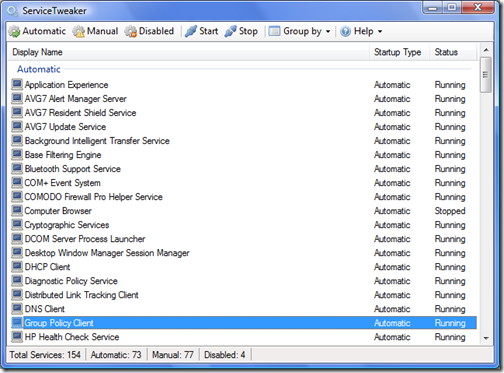Click the AVG7 Alert Manager Server icon
Image resolution: width=504 pixels, height=373 pixels.
pos(17,98)
